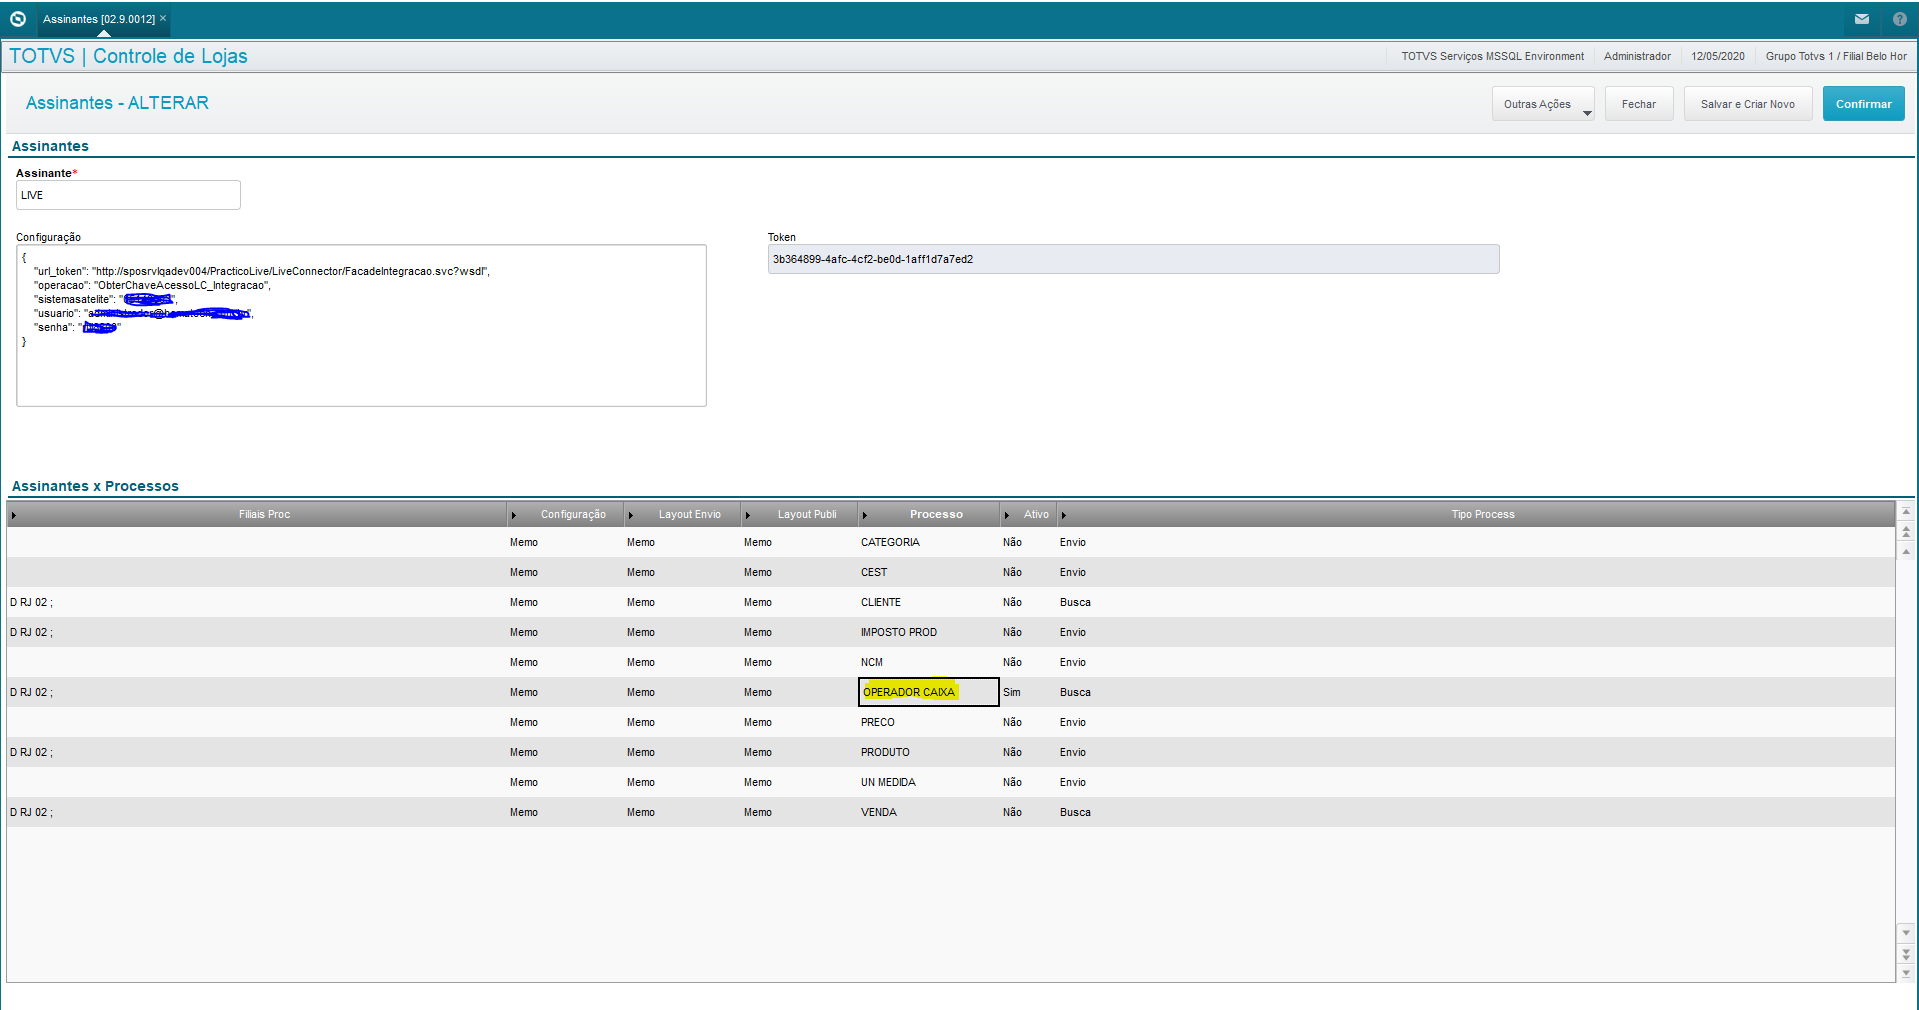Screen dimensions: 1919x1010
Task: Close the Assinantes tab with its X
Action: pos(163,18)
